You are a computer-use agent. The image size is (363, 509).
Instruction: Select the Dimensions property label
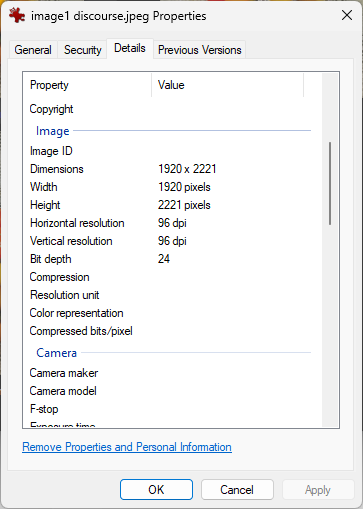coord(57,169)
